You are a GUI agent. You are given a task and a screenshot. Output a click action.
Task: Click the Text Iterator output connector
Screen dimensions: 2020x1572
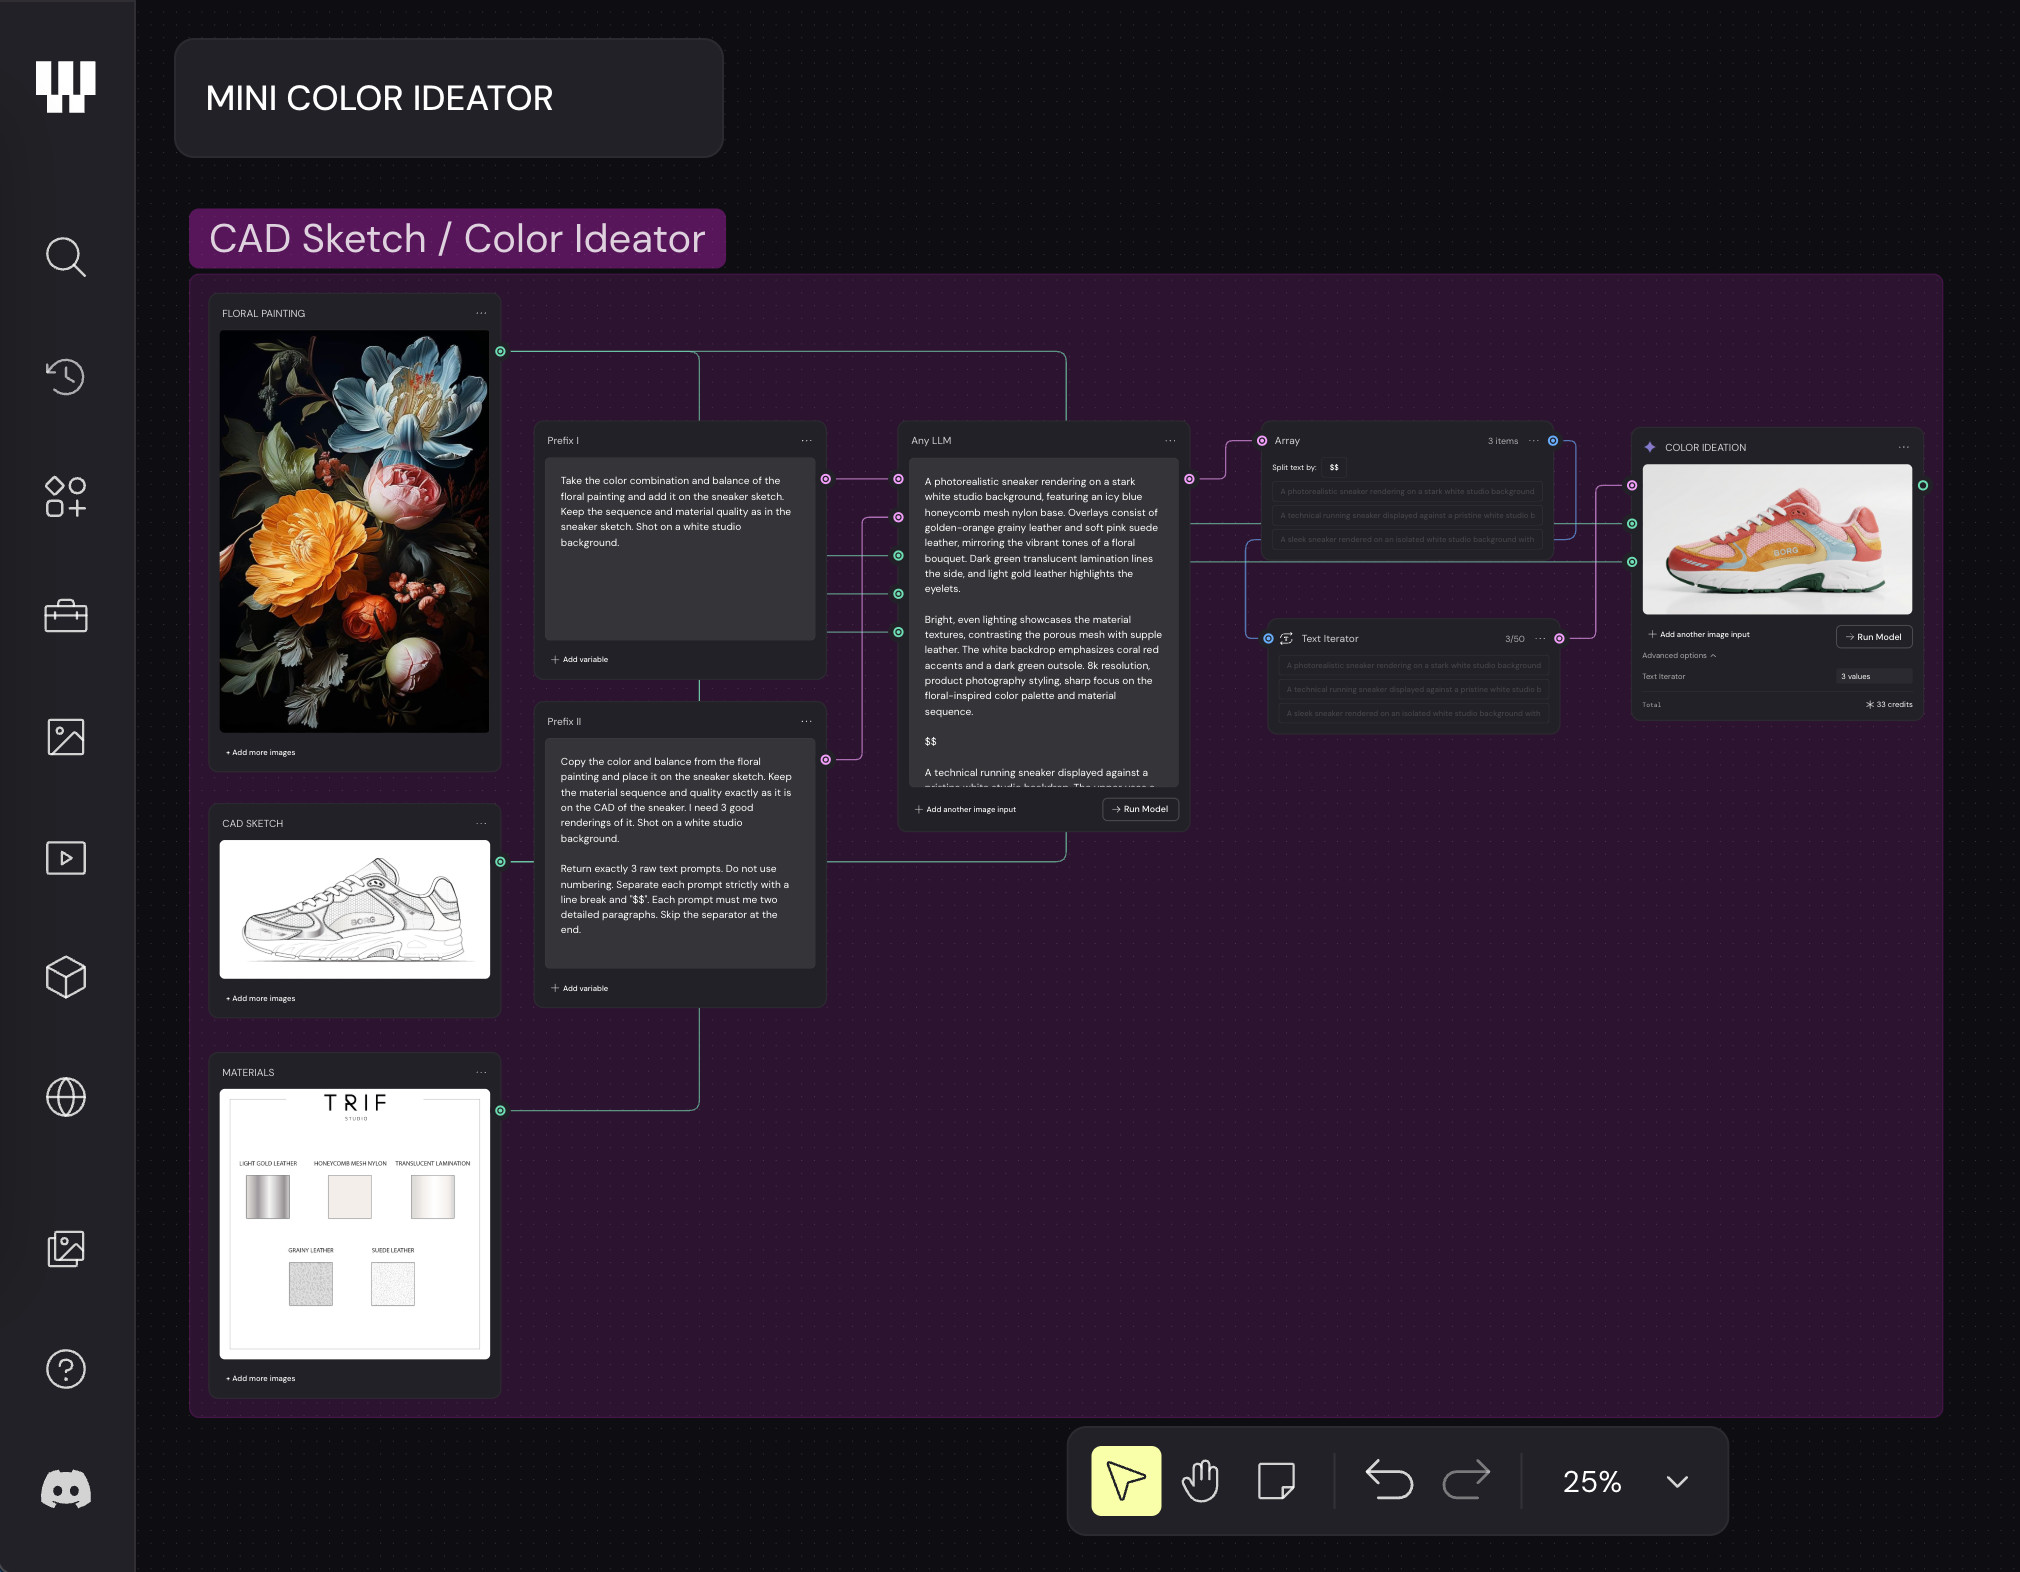(1559, 638)
